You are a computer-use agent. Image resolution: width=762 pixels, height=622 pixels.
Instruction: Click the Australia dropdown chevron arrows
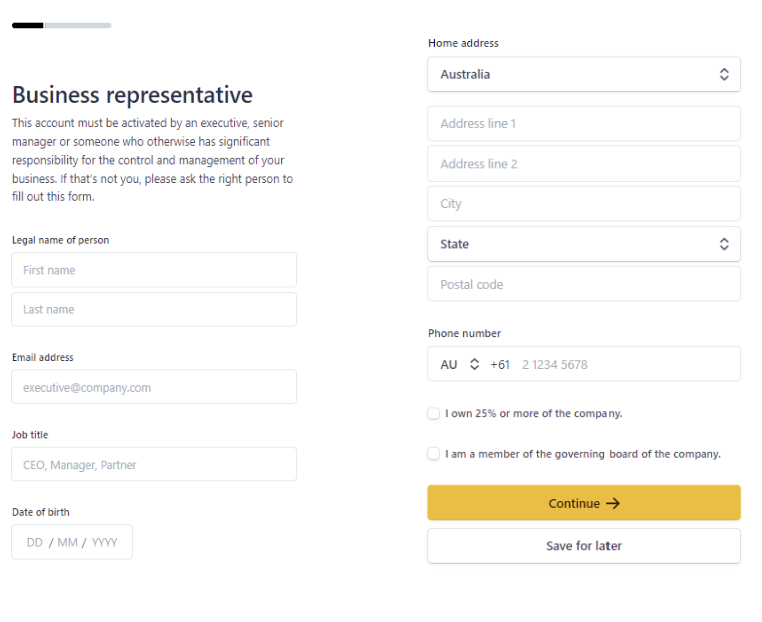tap(724, 75)
